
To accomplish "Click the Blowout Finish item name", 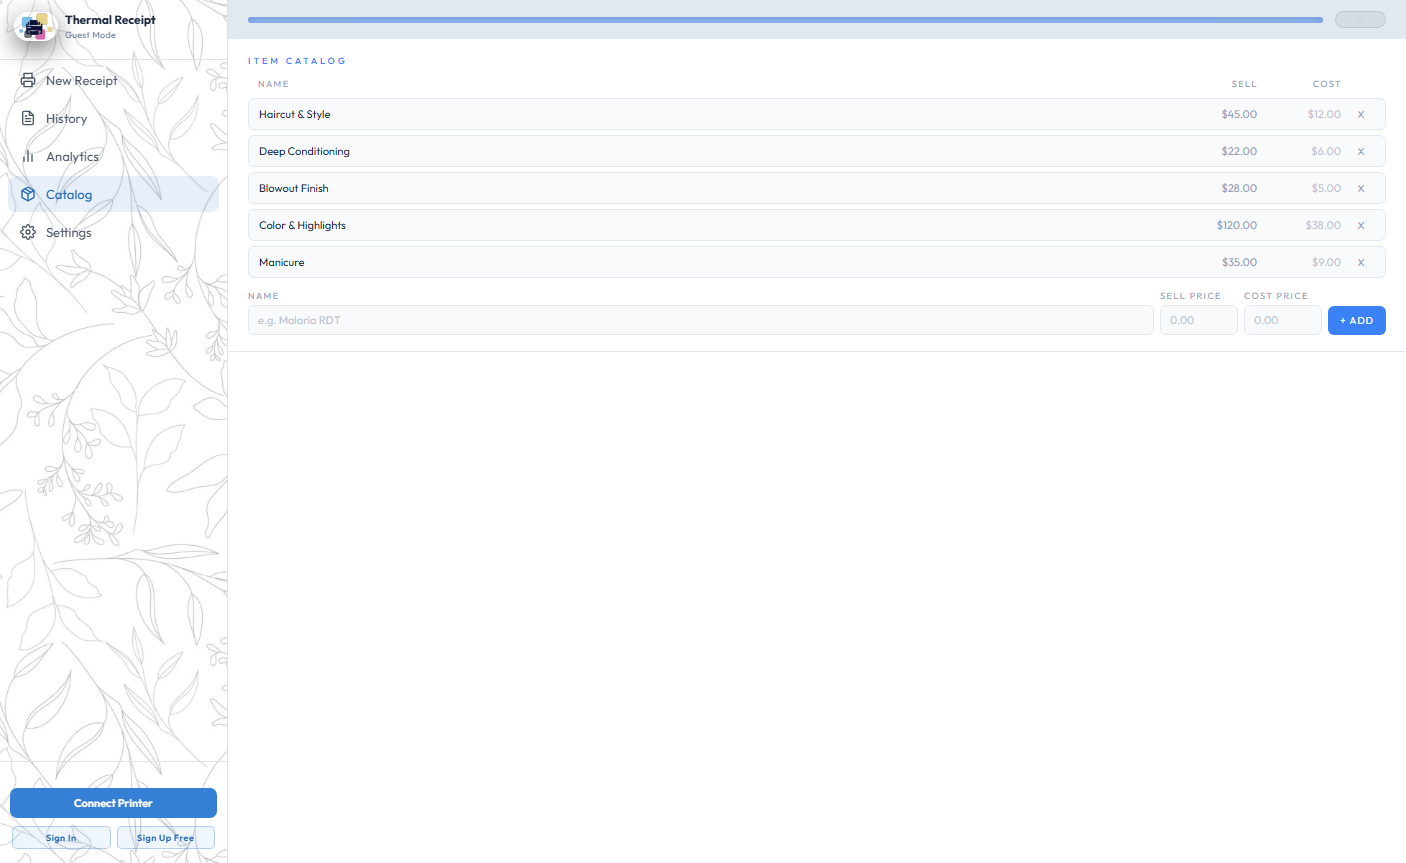I will 294,188.
